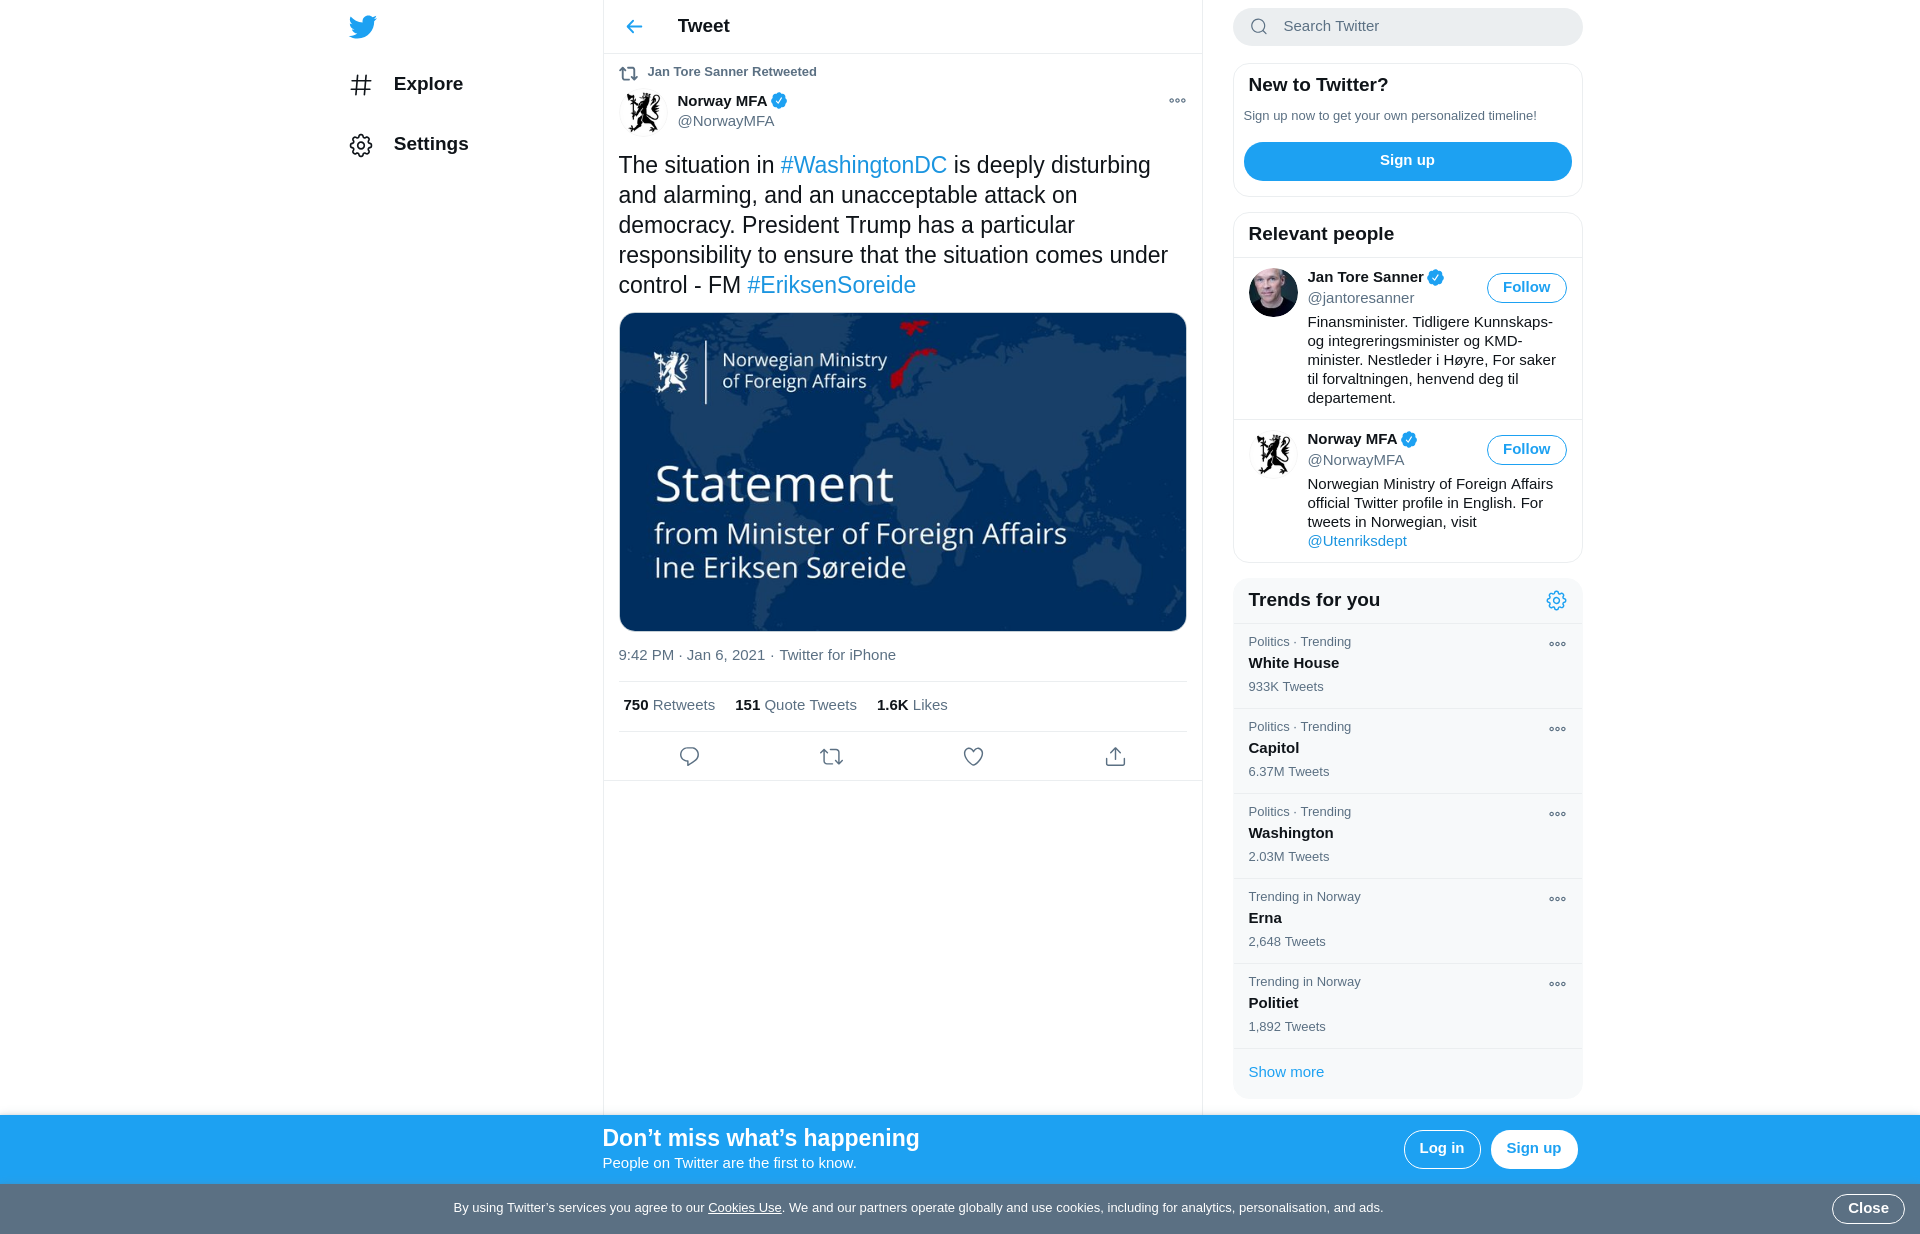Open Settings from the sidebar
Viewport: 1920px width, 1234px height.
[x=409, y=144]
